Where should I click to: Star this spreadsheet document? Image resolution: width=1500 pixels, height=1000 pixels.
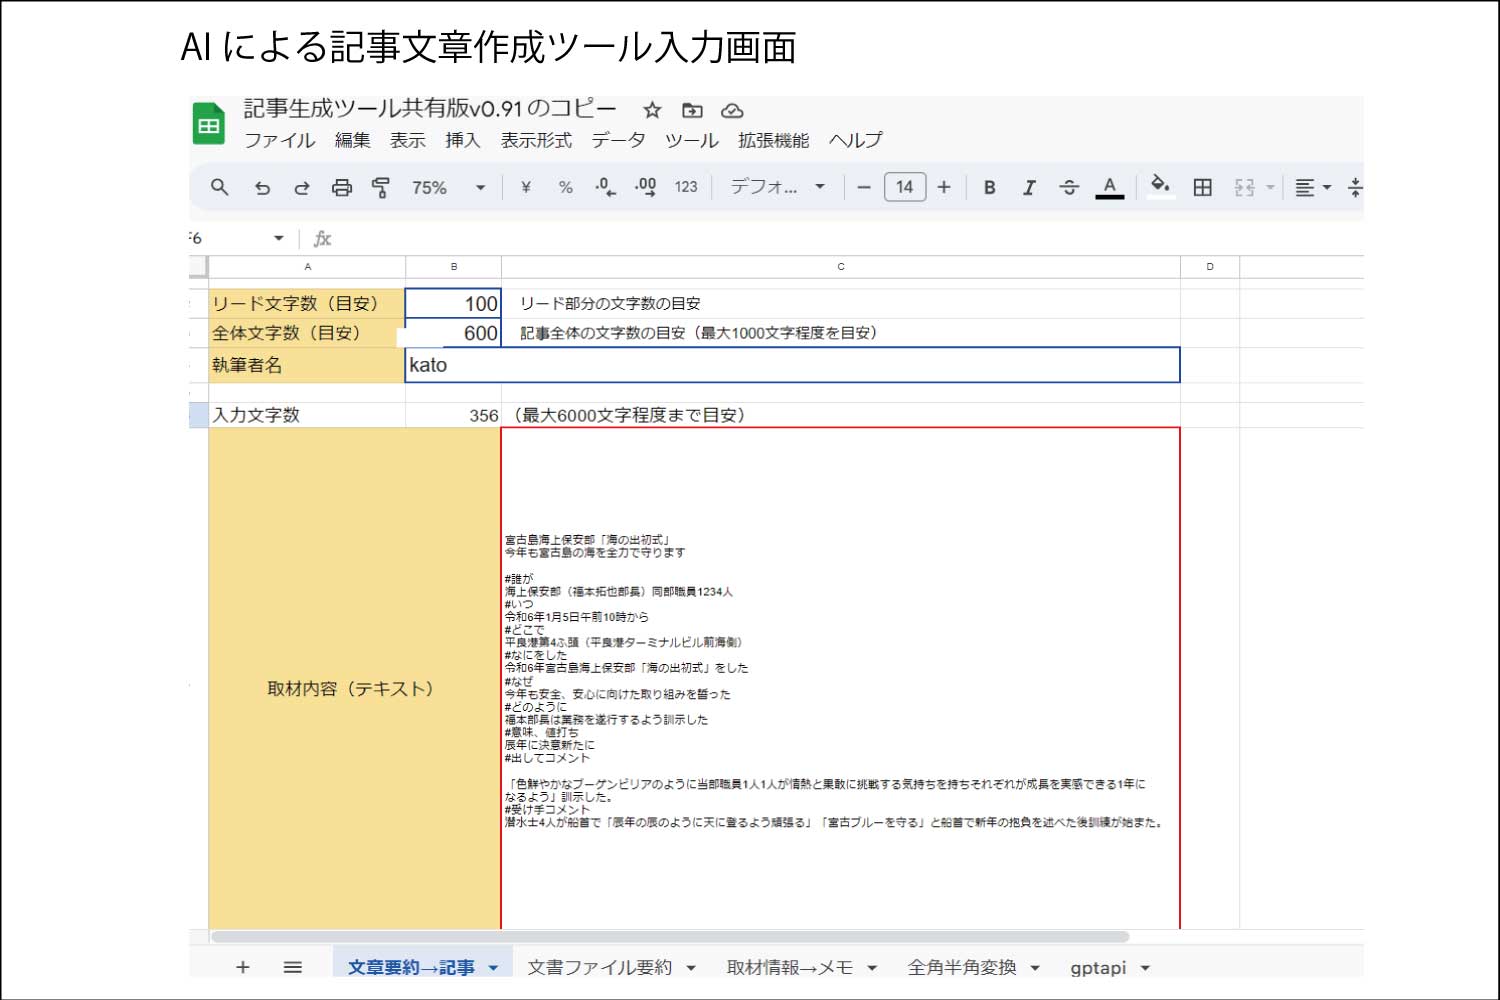tap(652, 110)
